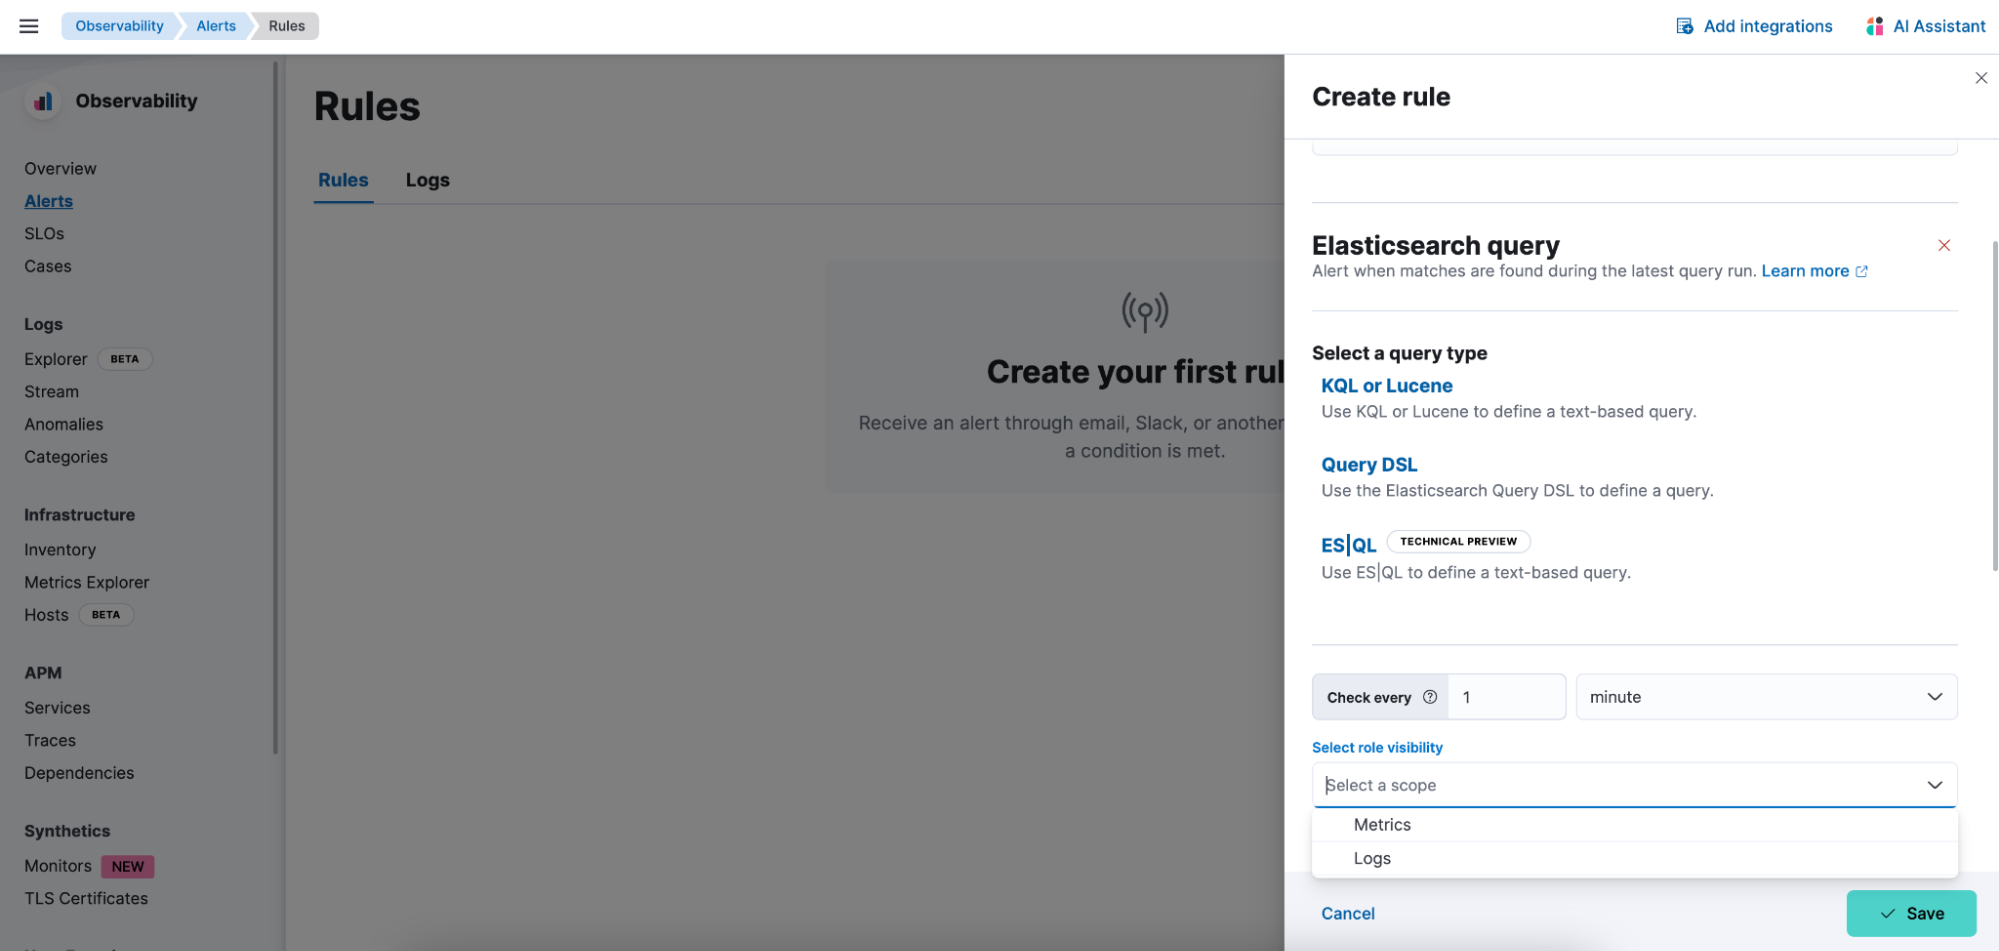Click the check interval value field

1506,696
